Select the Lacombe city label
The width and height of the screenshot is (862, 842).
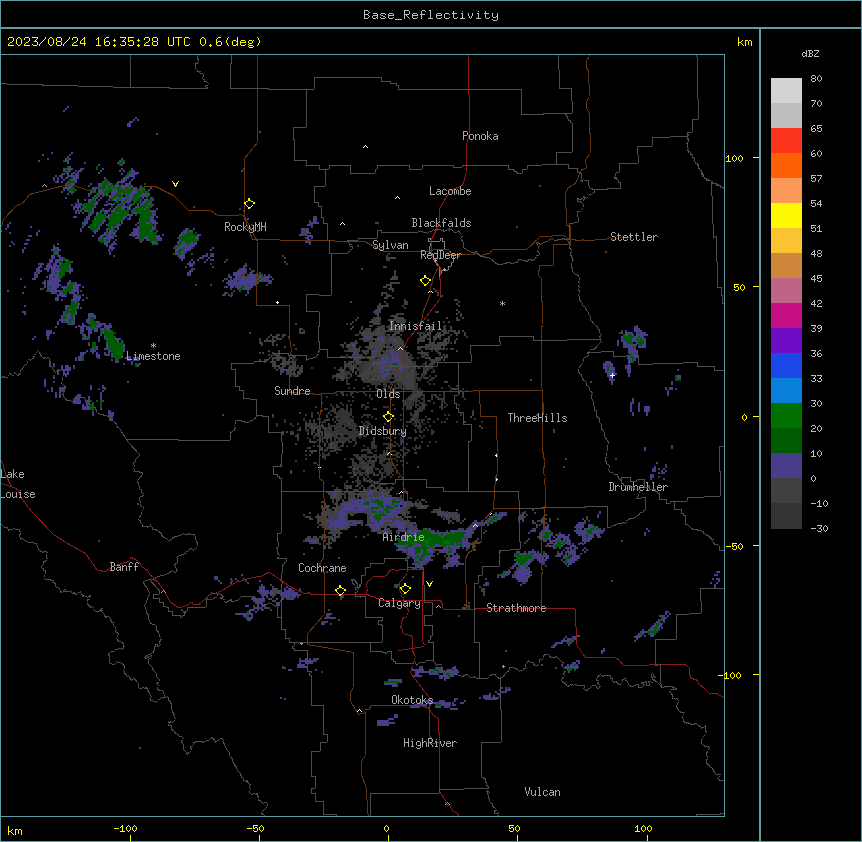(x=450, y=191)
